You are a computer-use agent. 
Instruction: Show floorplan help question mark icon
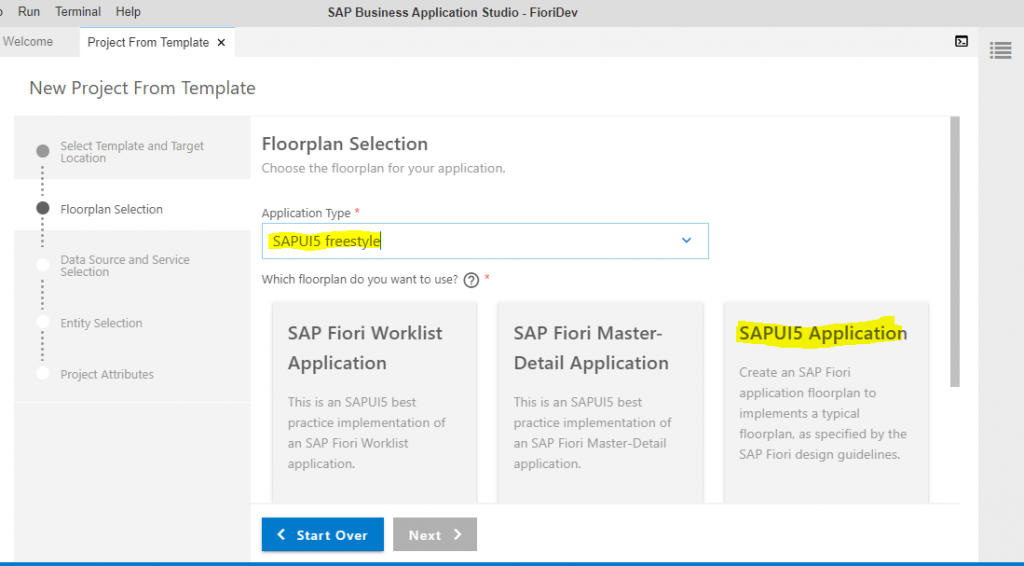[x=471, y=280]
